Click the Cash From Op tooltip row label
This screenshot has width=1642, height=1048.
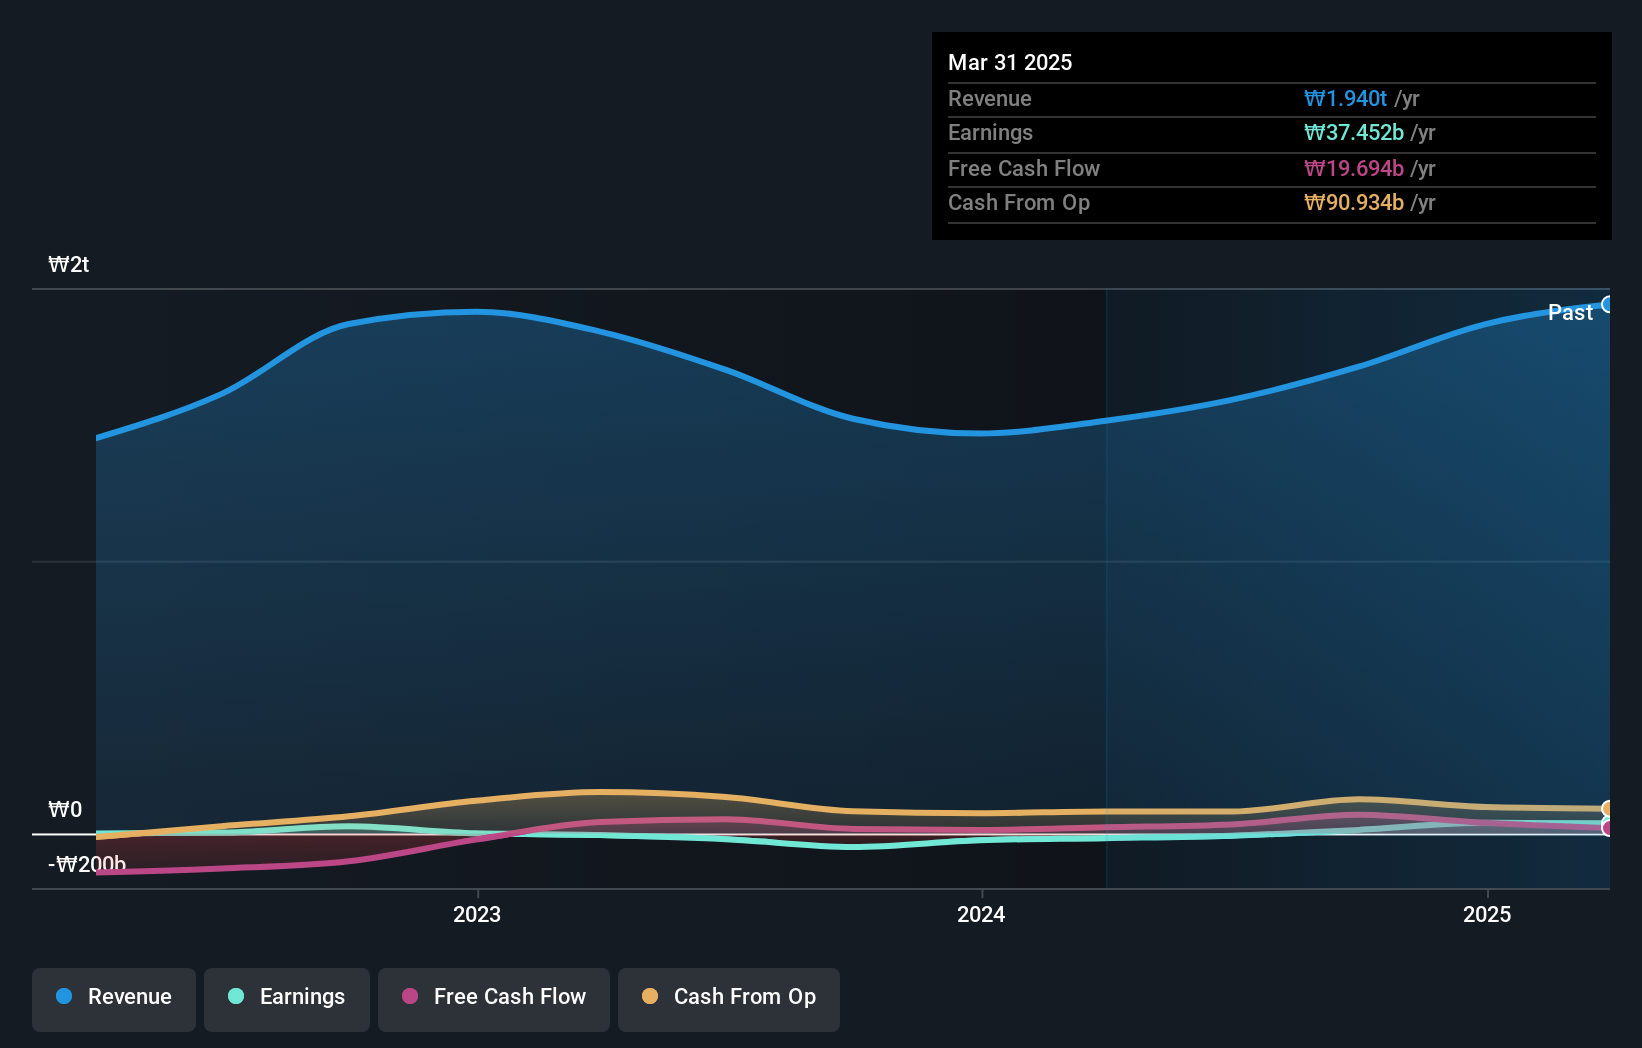[1019, 203]
